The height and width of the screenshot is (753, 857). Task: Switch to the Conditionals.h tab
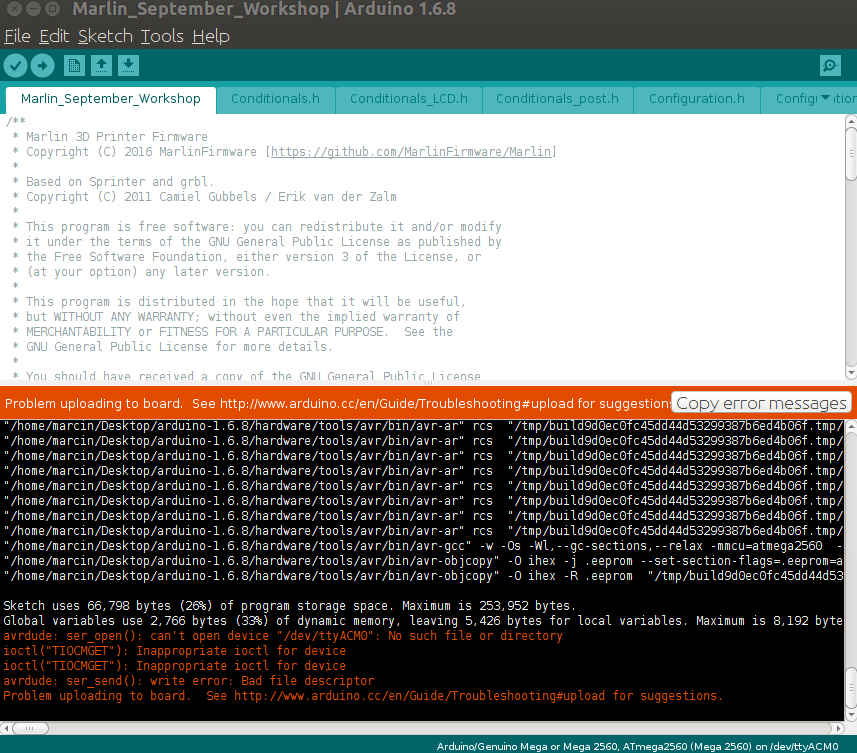(275, 99)
